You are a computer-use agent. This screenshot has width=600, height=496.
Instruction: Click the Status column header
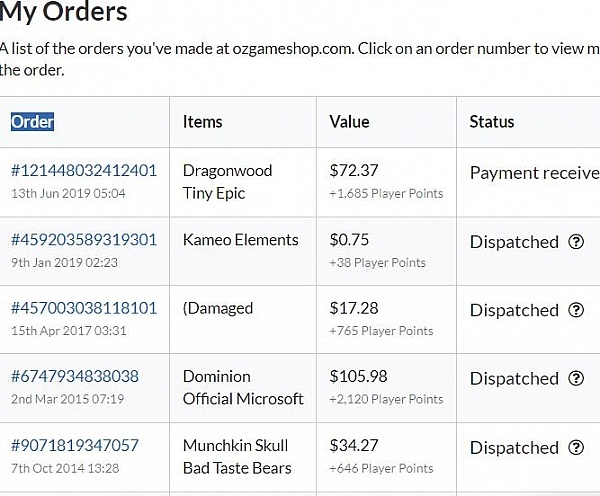[492, 122]
